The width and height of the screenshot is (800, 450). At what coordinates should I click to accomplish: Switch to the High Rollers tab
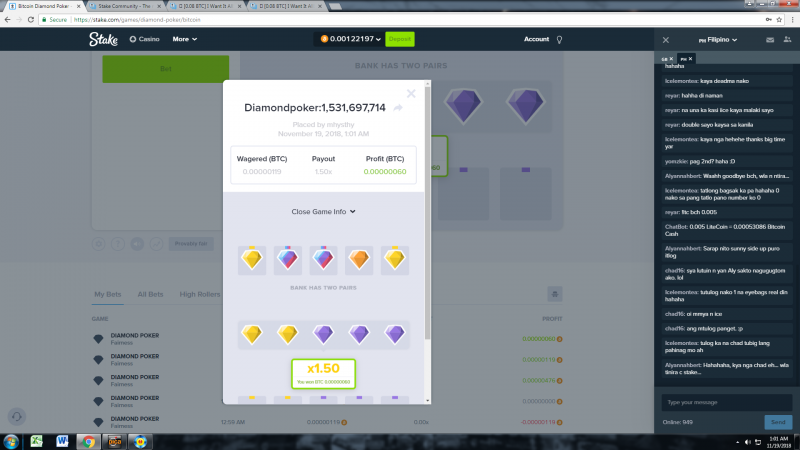[199, 294]
